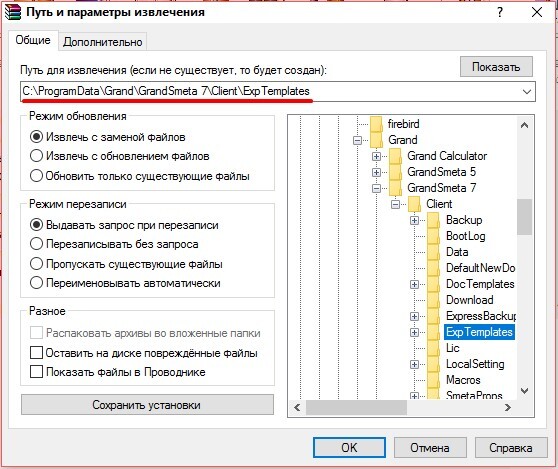Click the Download folder icon
This screenshot has width=558, height=469.
coord(433,300)
